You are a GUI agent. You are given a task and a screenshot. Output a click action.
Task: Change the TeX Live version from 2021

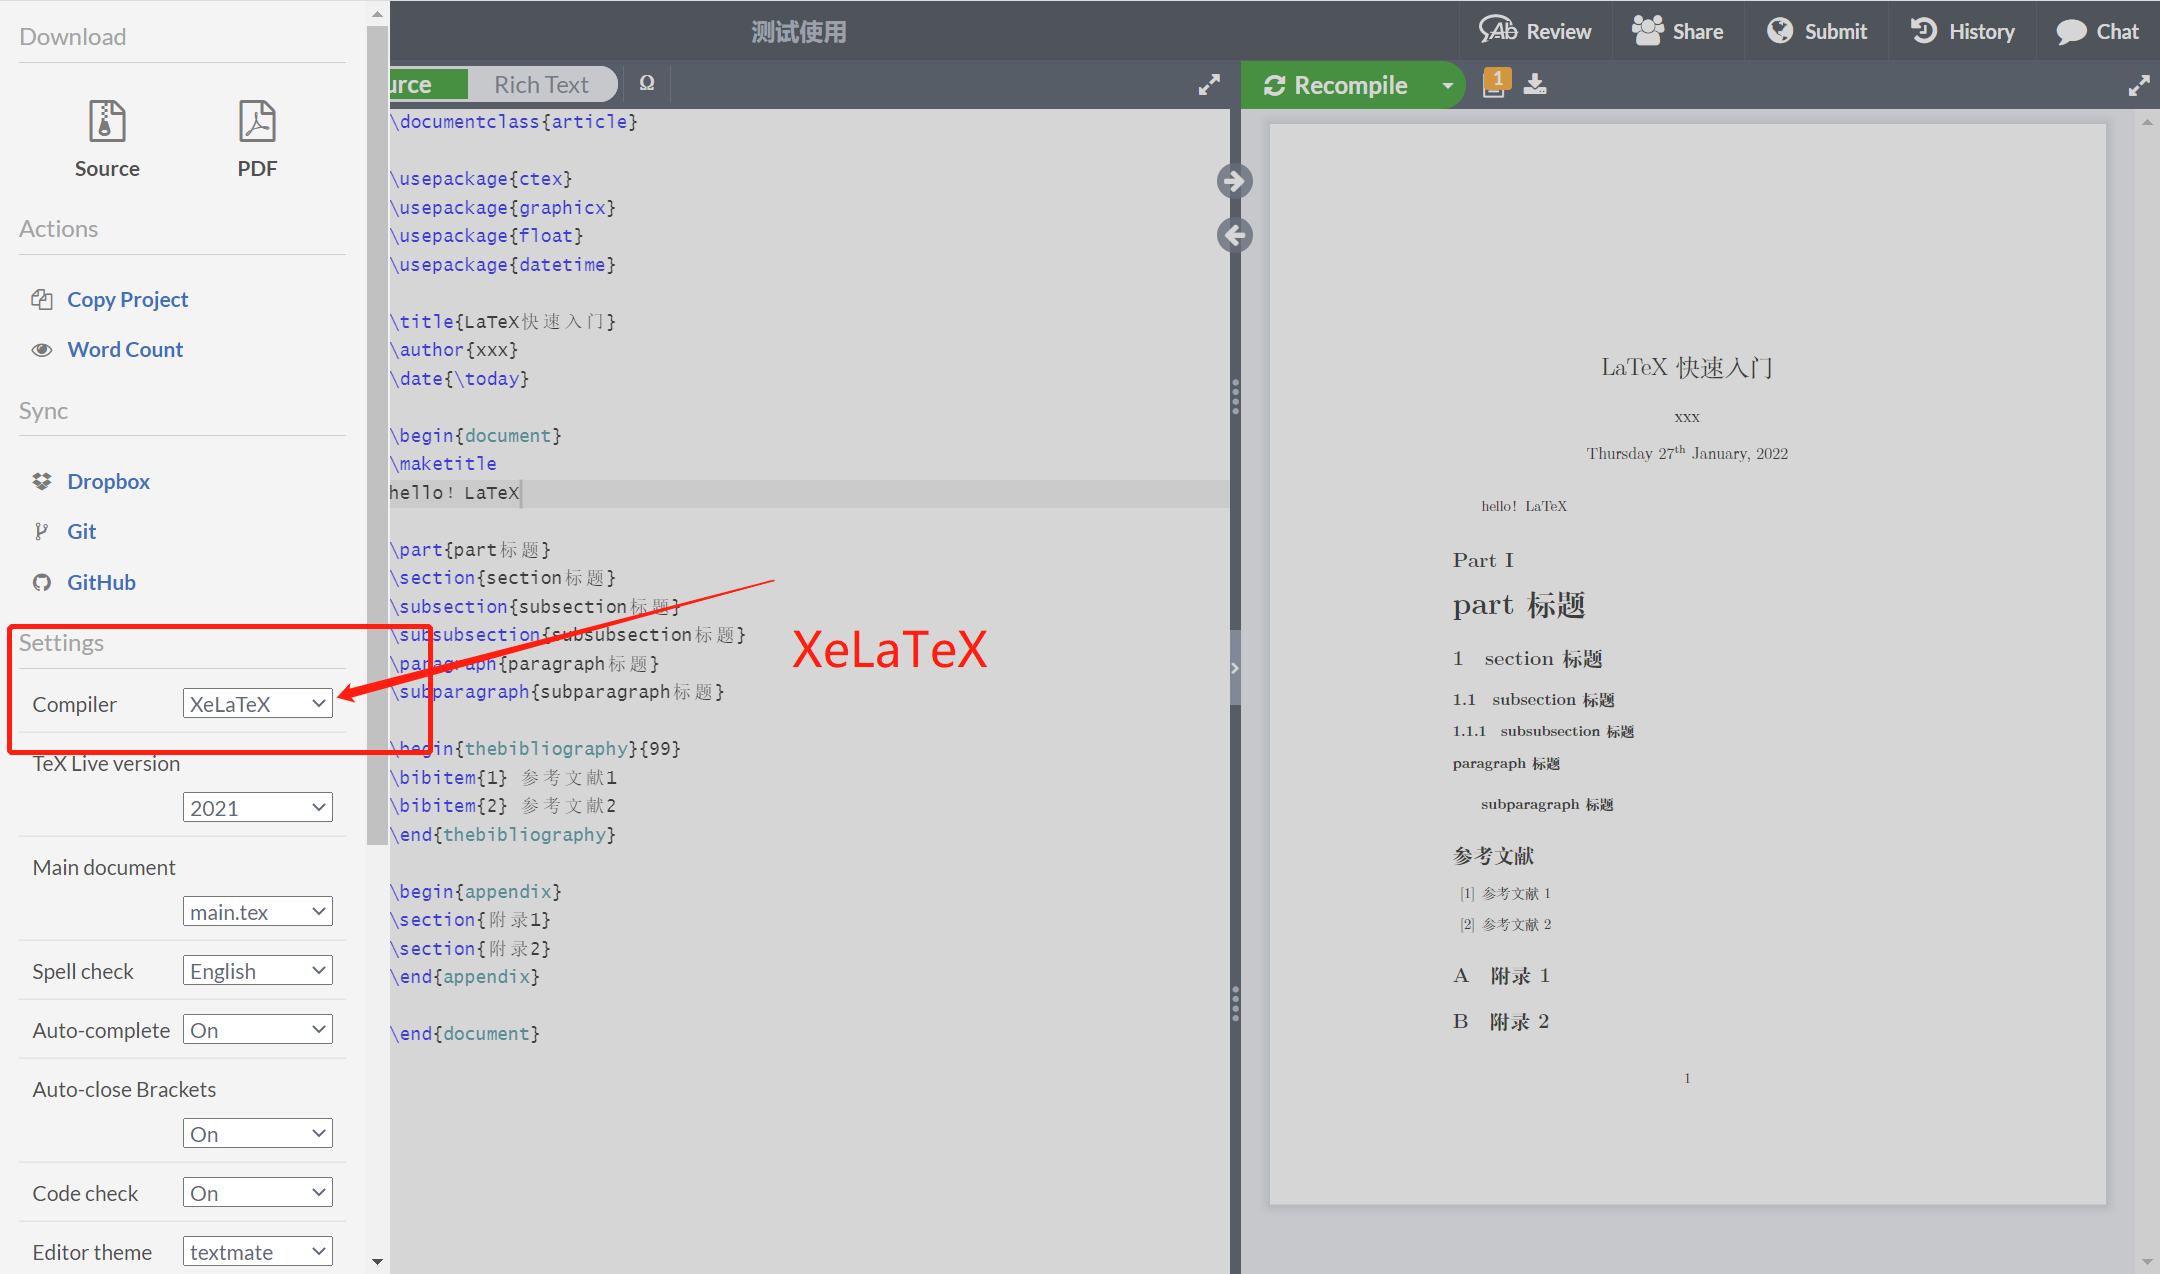(257, 807)
